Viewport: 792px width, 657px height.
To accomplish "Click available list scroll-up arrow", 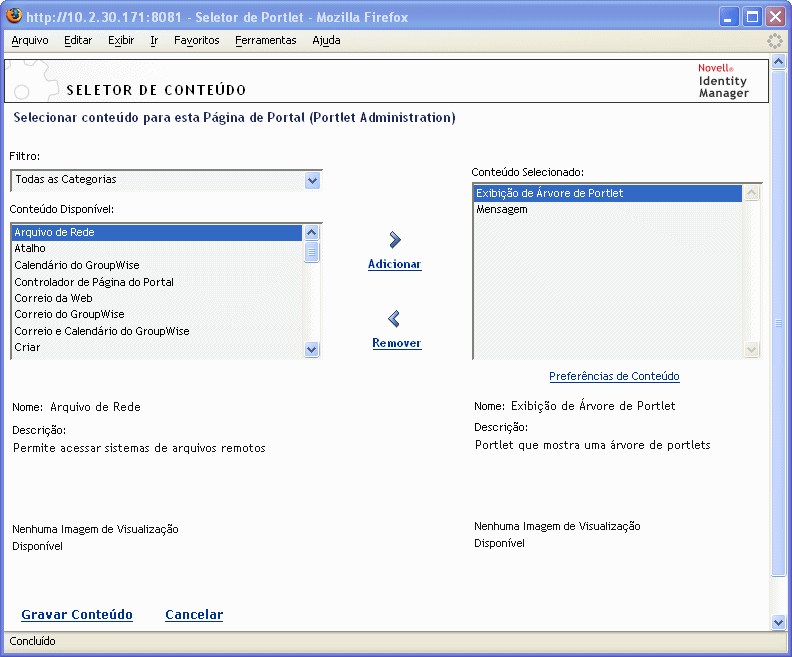I will (312, 232).
